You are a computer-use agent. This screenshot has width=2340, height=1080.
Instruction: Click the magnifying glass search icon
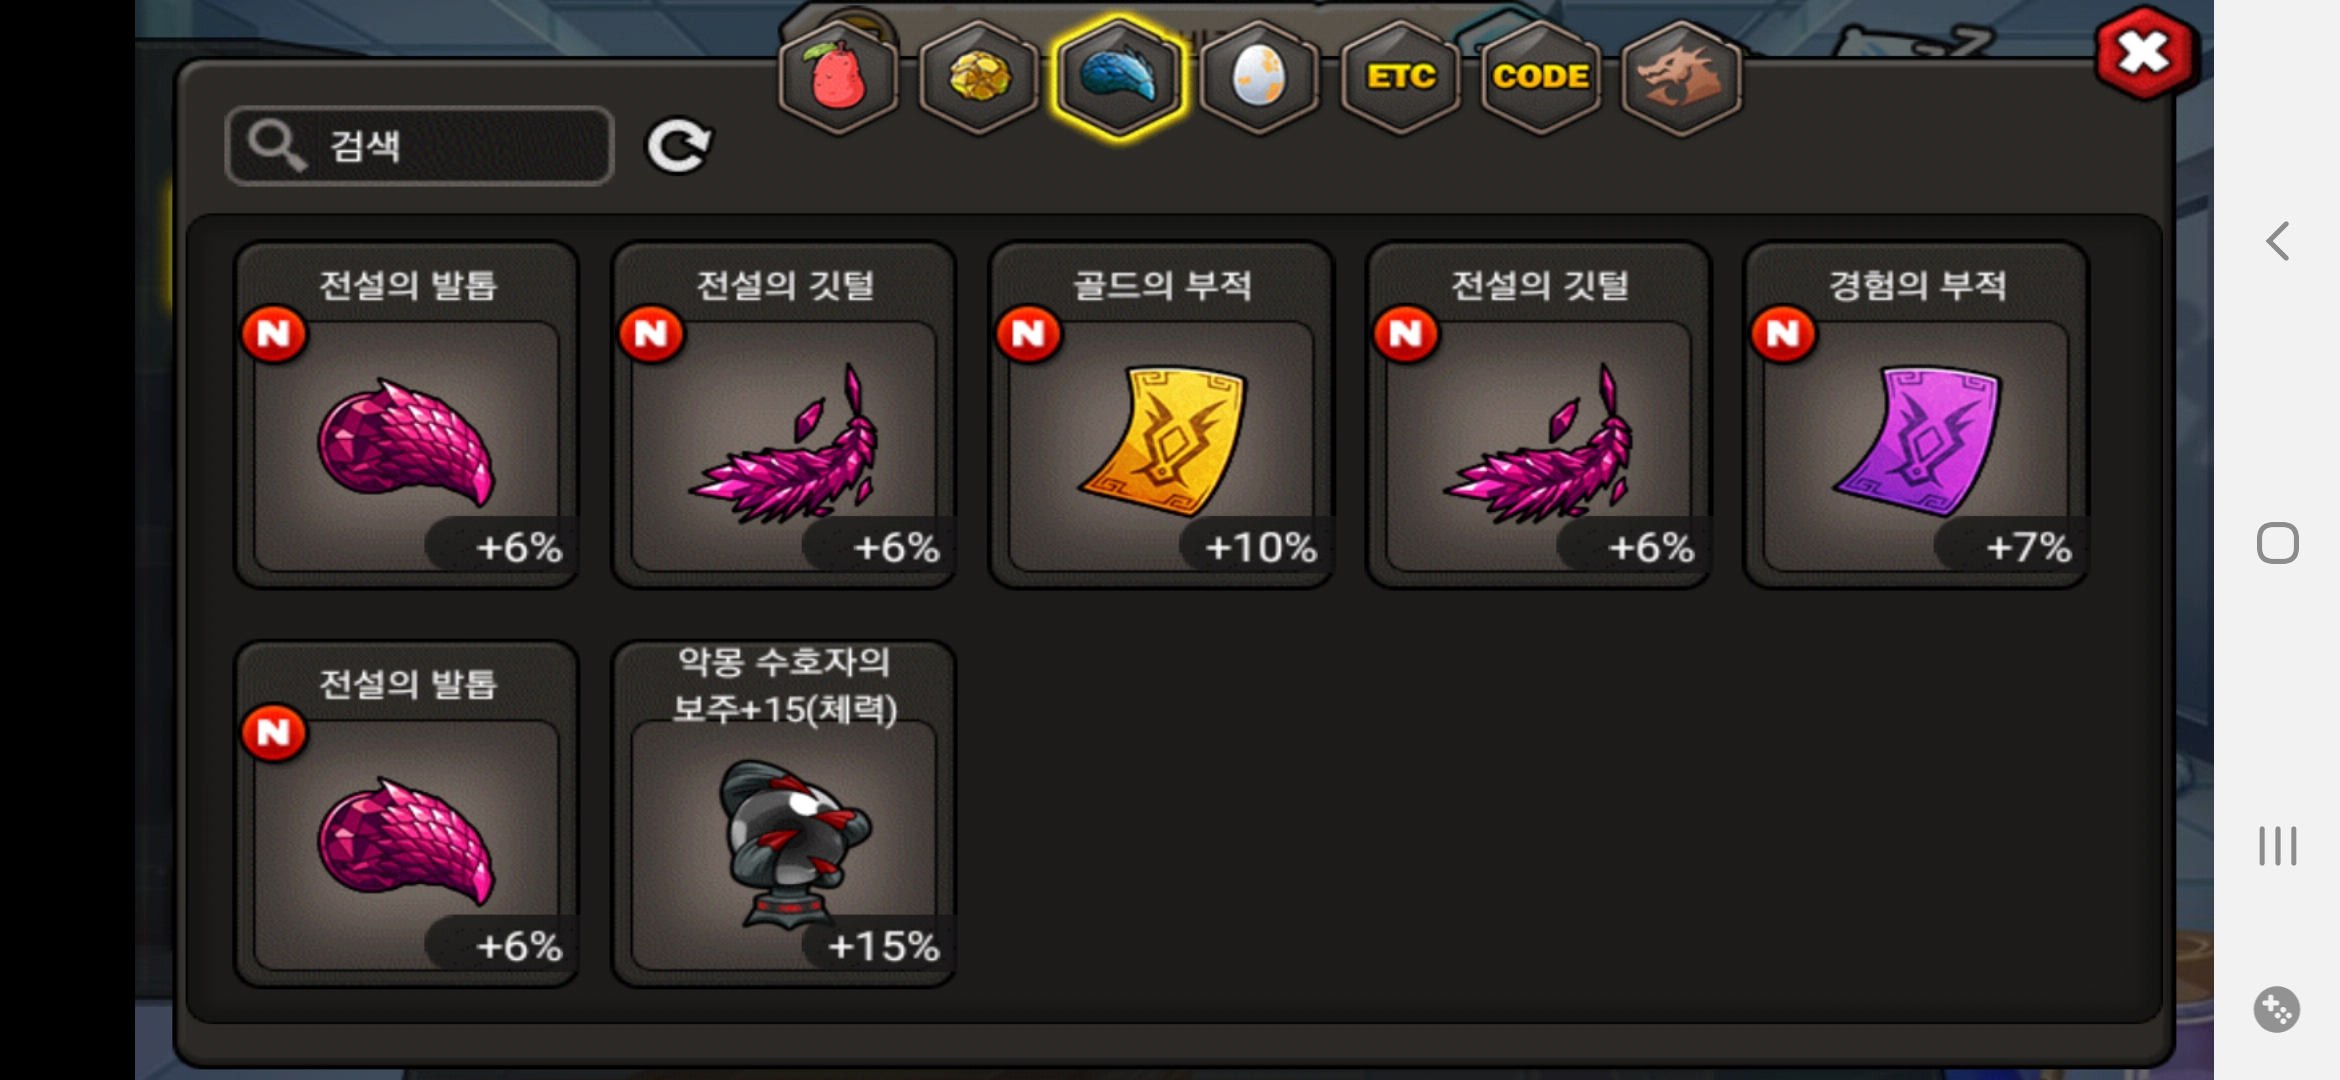click(x=276, y=146)
